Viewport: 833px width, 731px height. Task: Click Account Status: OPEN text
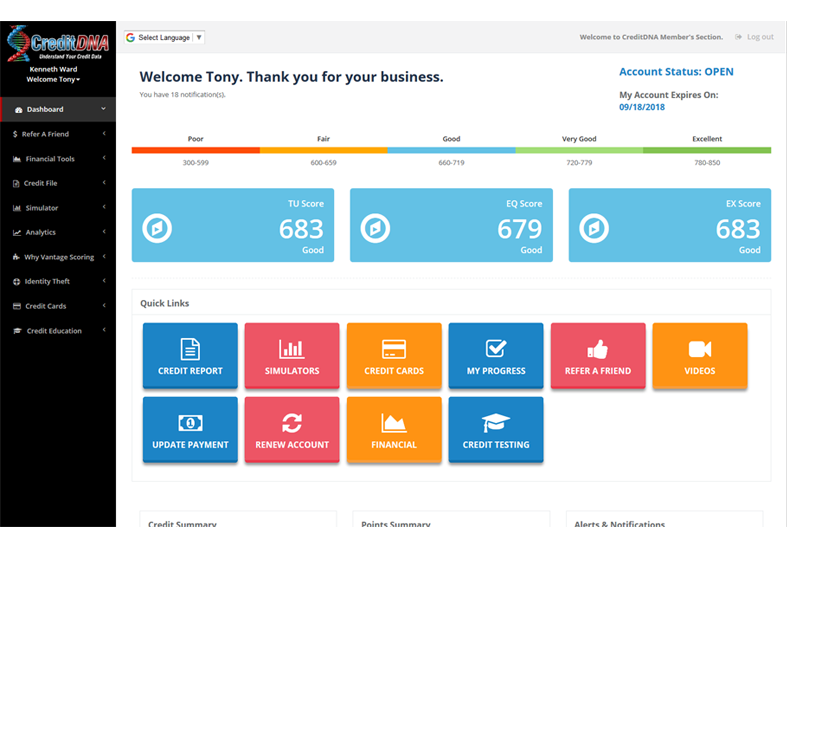tap(676, 72)
